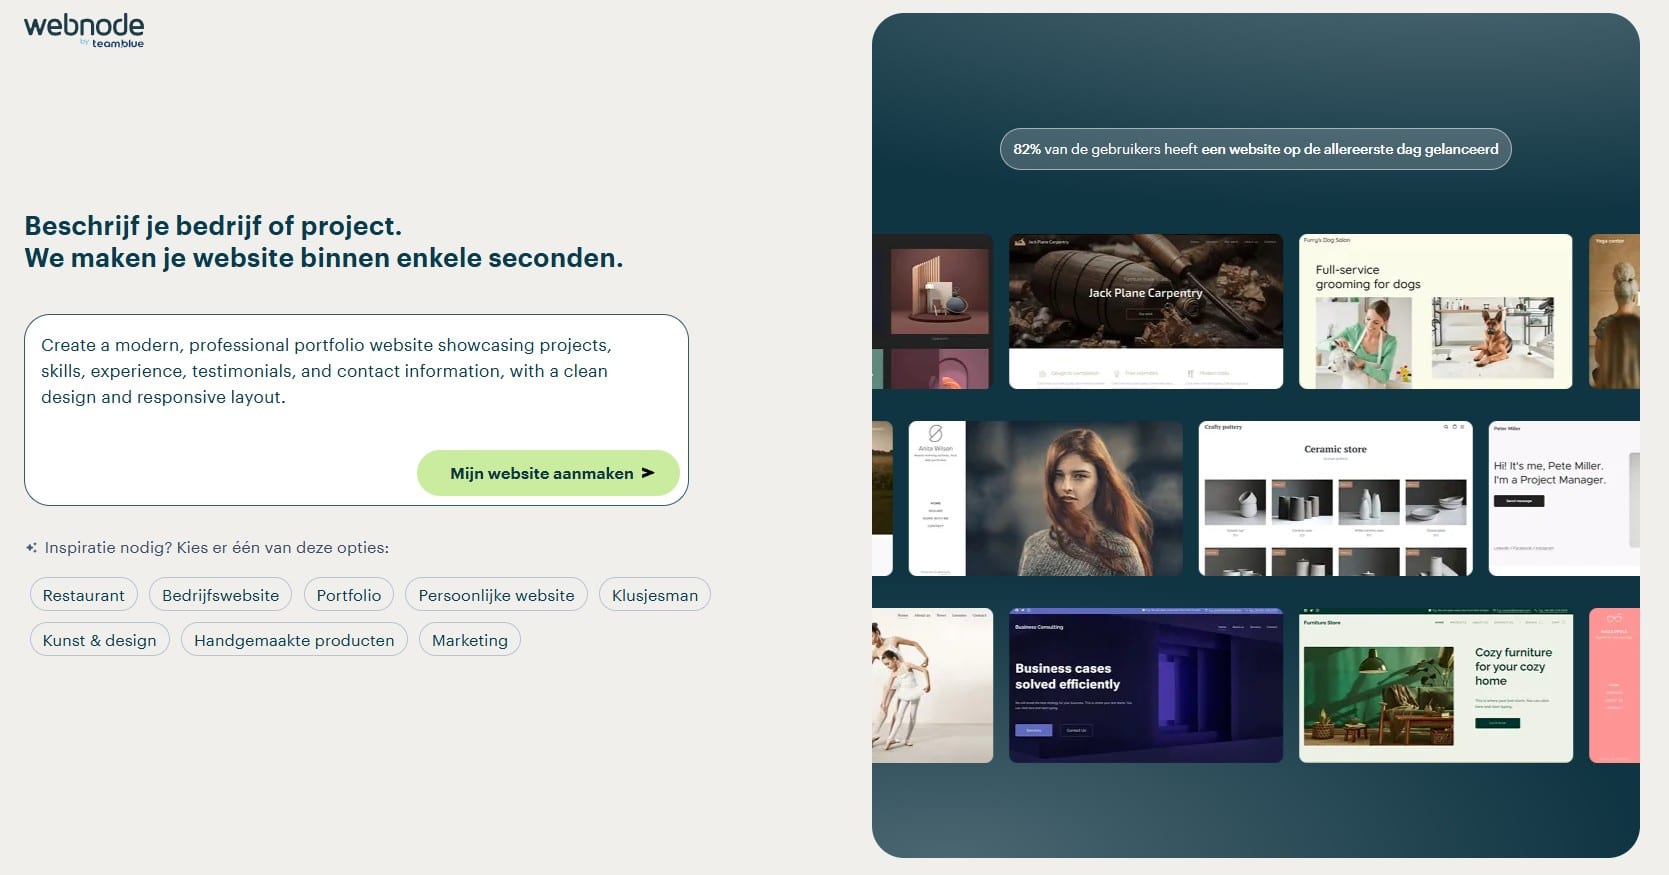Choose the Portfolio option chip
The height and width of the screenshot is (875, 1669).
tap(348, 595)
